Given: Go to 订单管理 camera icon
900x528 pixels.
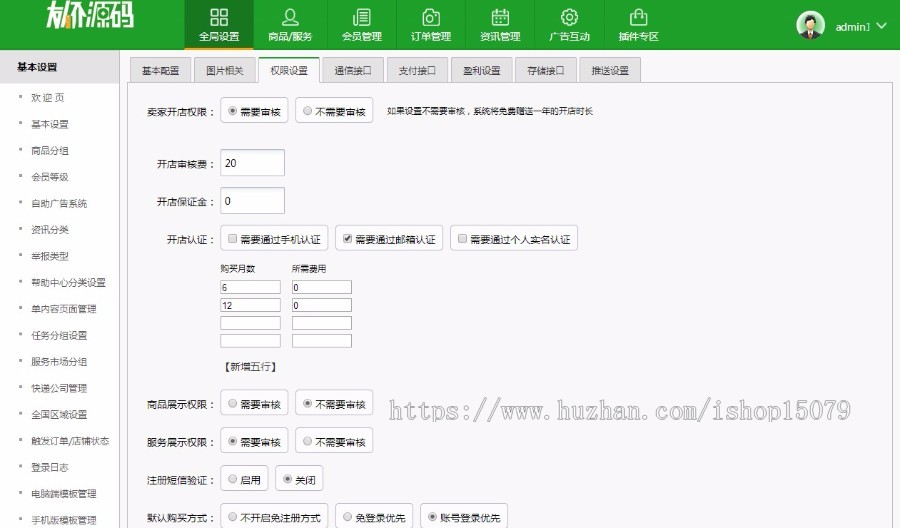Looking at the screenshot, I should [431, 17].
